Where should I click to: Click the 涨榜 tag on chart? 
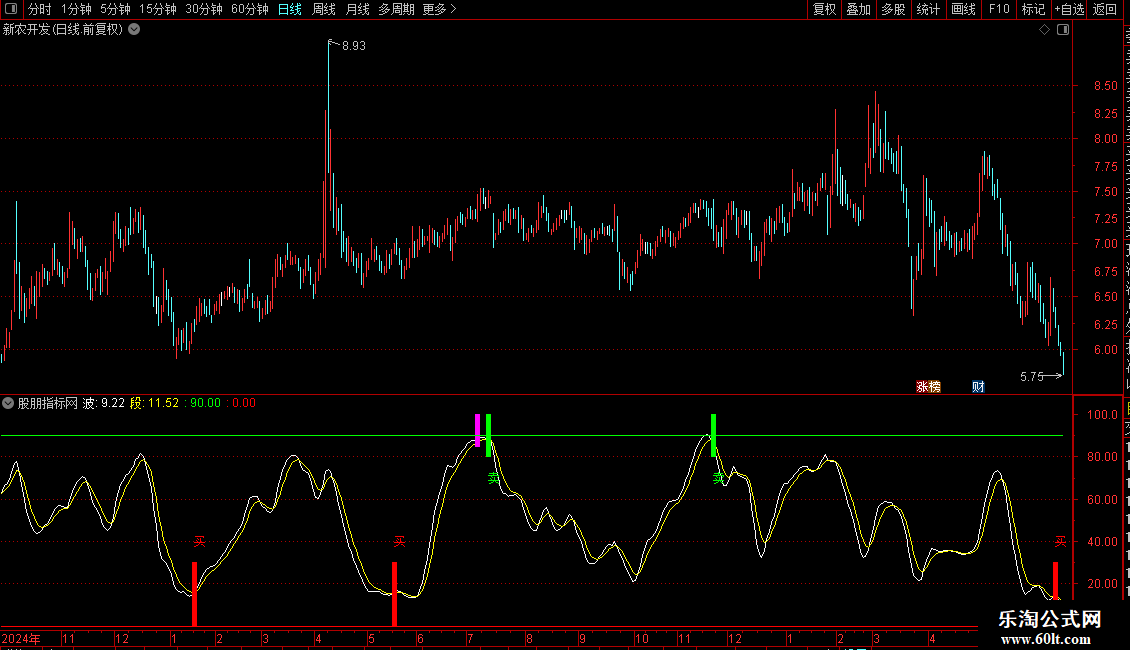click(x=928, y=387)
